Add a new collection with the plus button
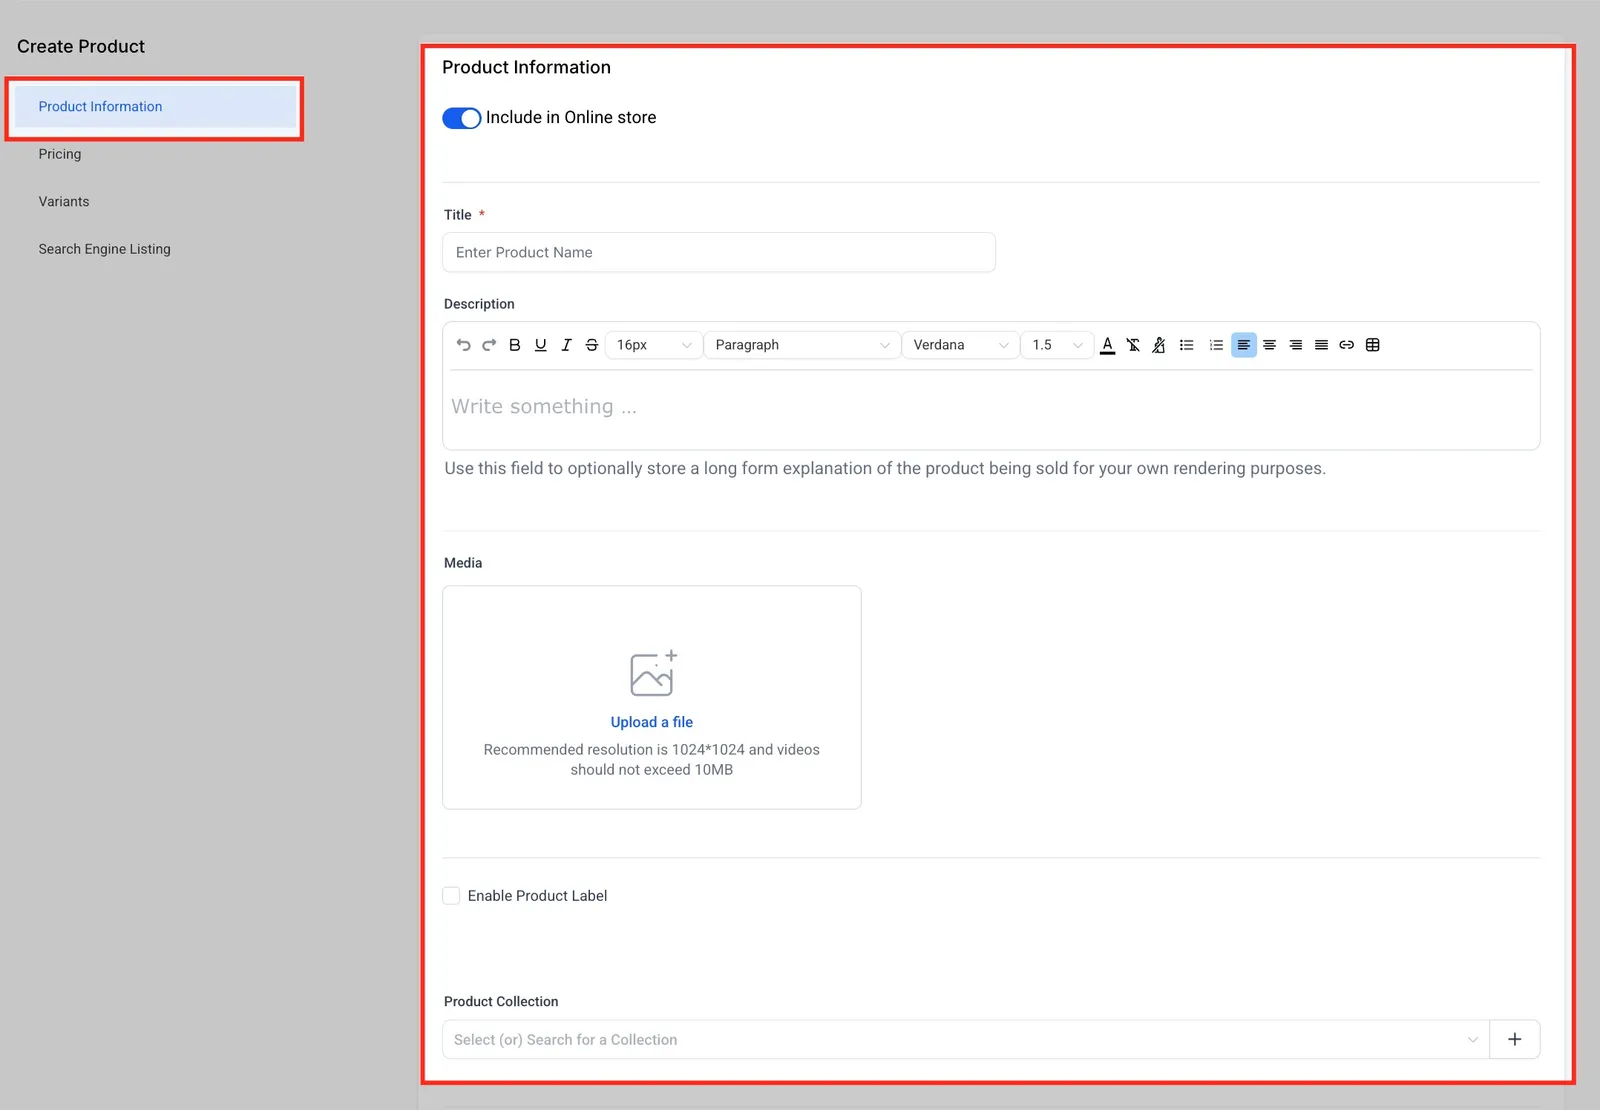 pos(1515,1039)
